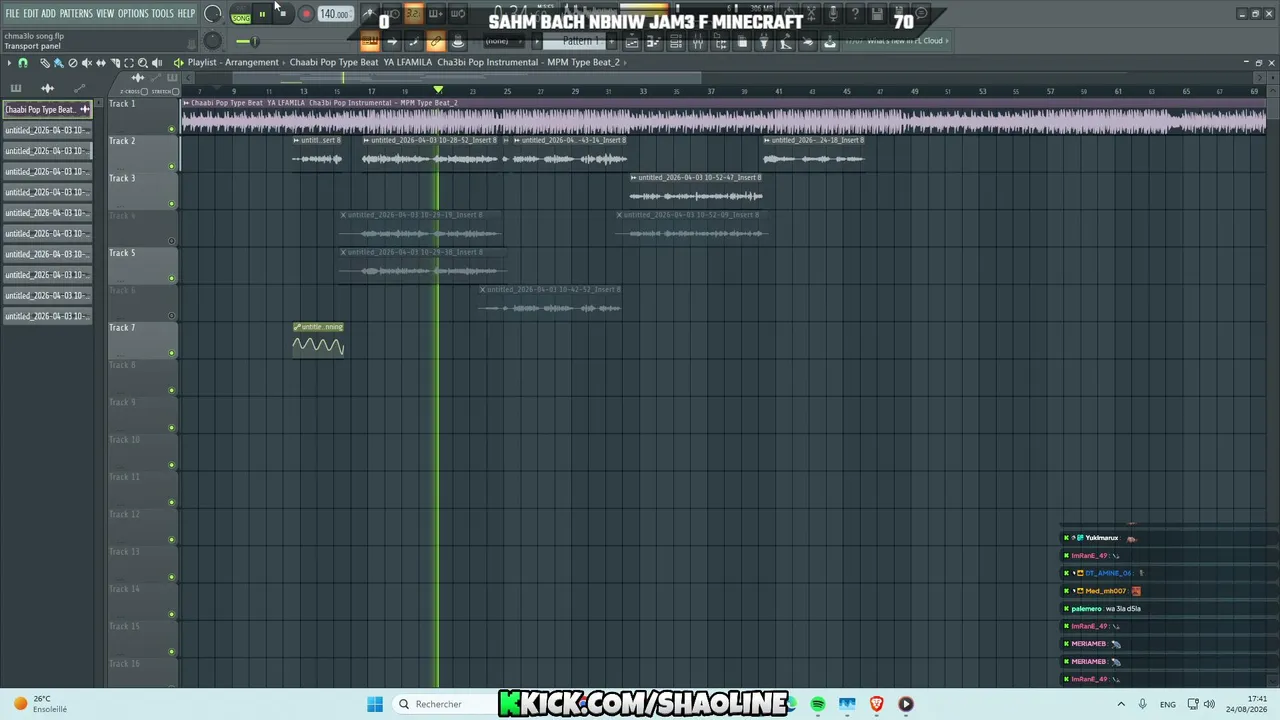
Task: Open the mixer view icon in toolbar
Action: click(x=698, y=42)
